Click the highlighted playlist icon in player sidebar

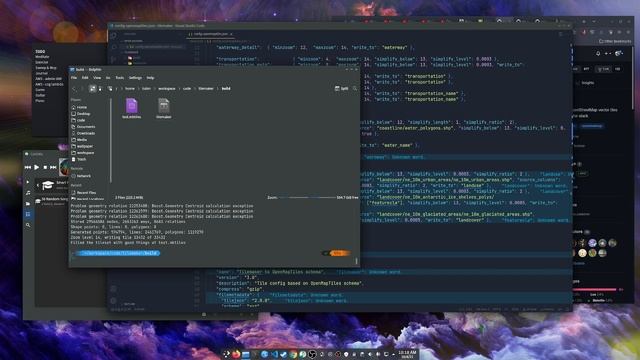[28, 214]
